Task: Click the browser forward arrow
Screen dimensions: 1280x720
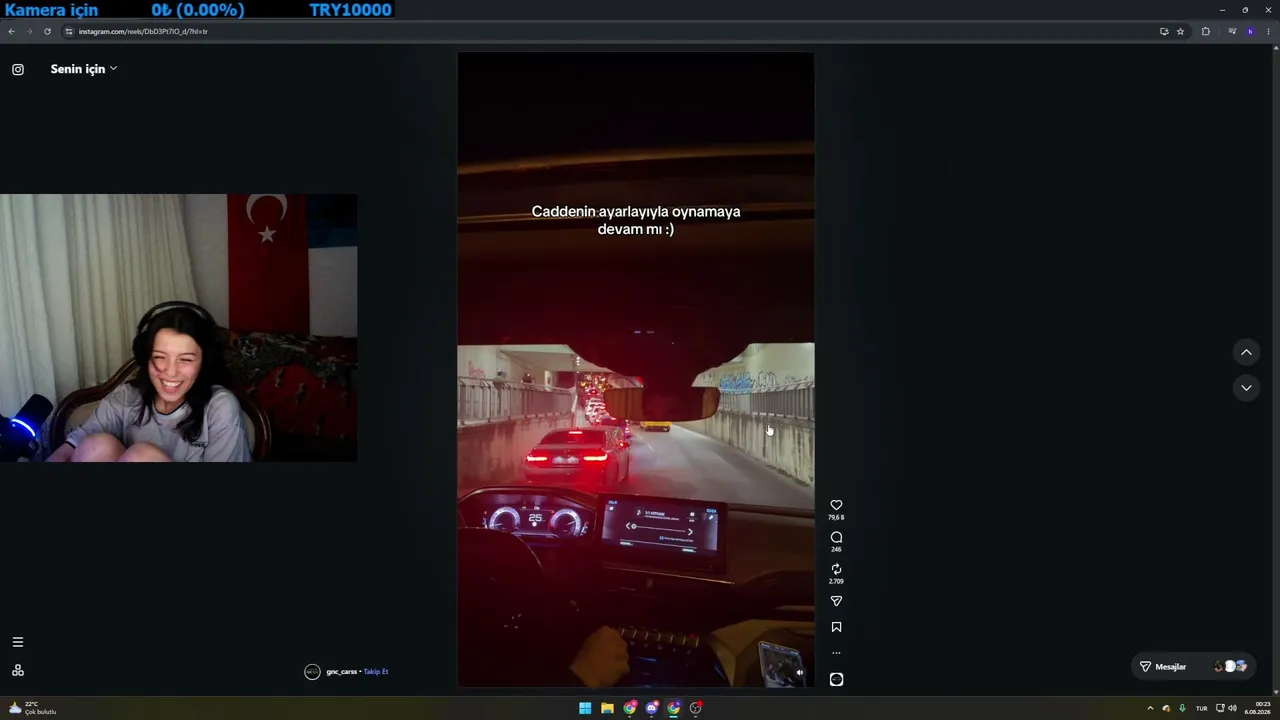Action: 29,31
